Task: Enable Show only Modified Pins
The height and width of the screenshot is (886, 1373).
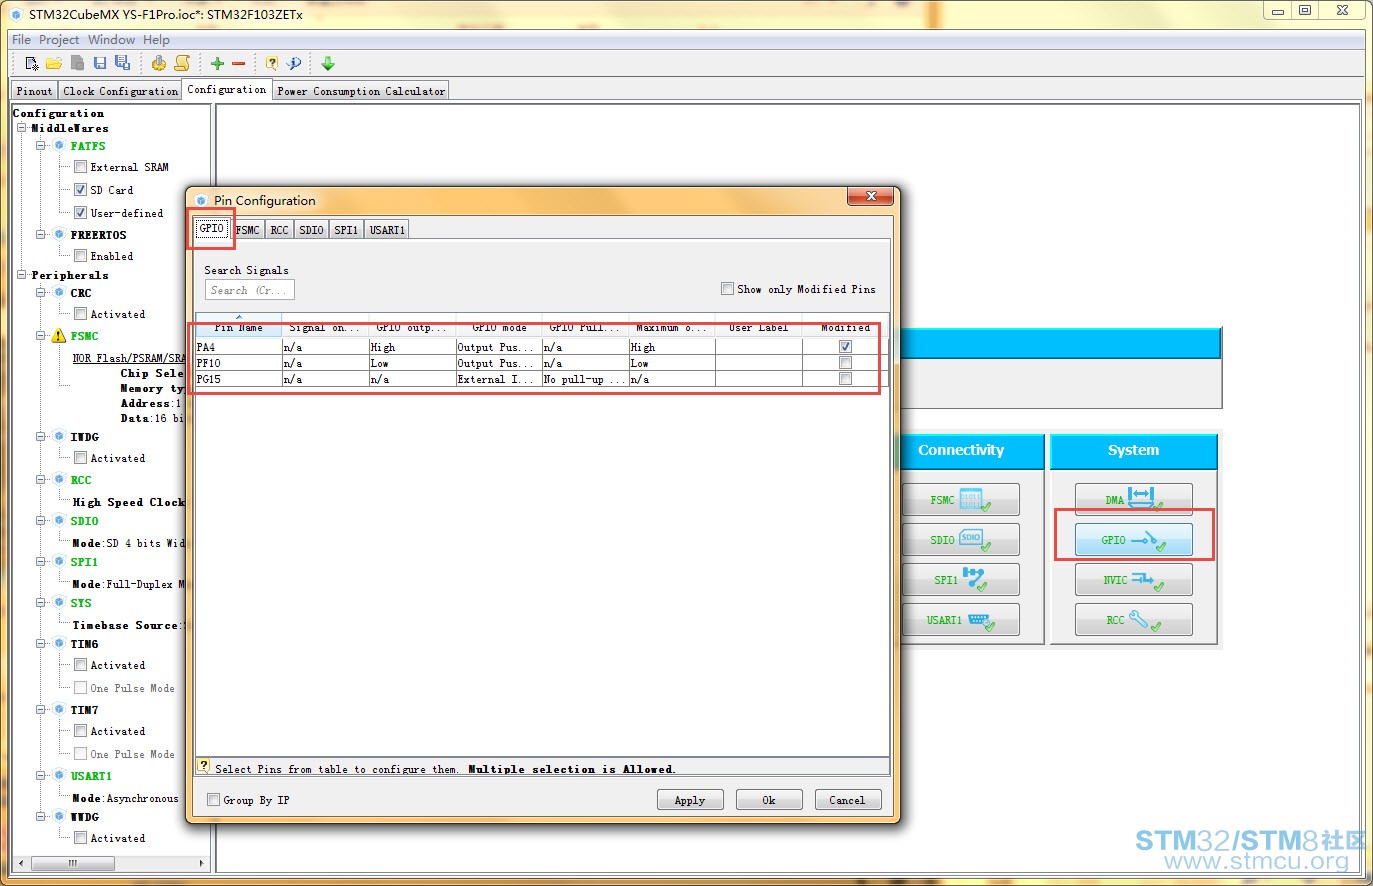Action: pyautogui.click(x=727, y=289)
